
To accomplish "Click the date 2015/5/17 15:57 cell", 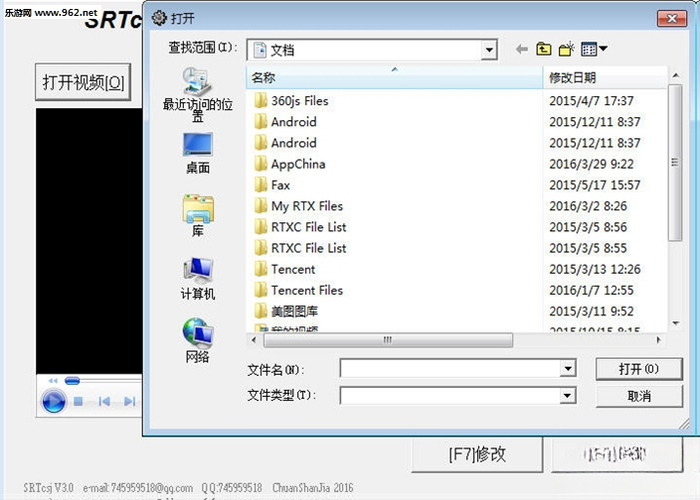I will [x=595, y=185].
